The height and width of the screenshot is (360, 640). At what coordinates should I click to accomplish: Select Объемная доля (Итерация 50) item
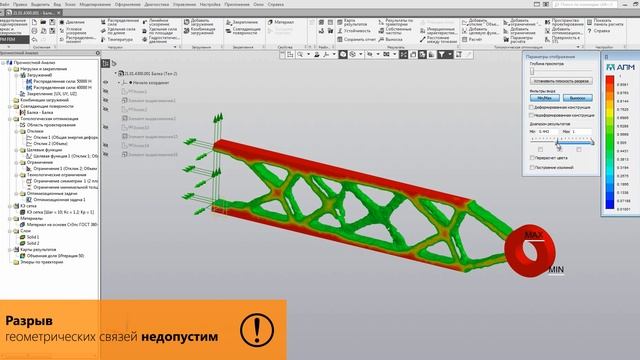click(x=52, y=256)
